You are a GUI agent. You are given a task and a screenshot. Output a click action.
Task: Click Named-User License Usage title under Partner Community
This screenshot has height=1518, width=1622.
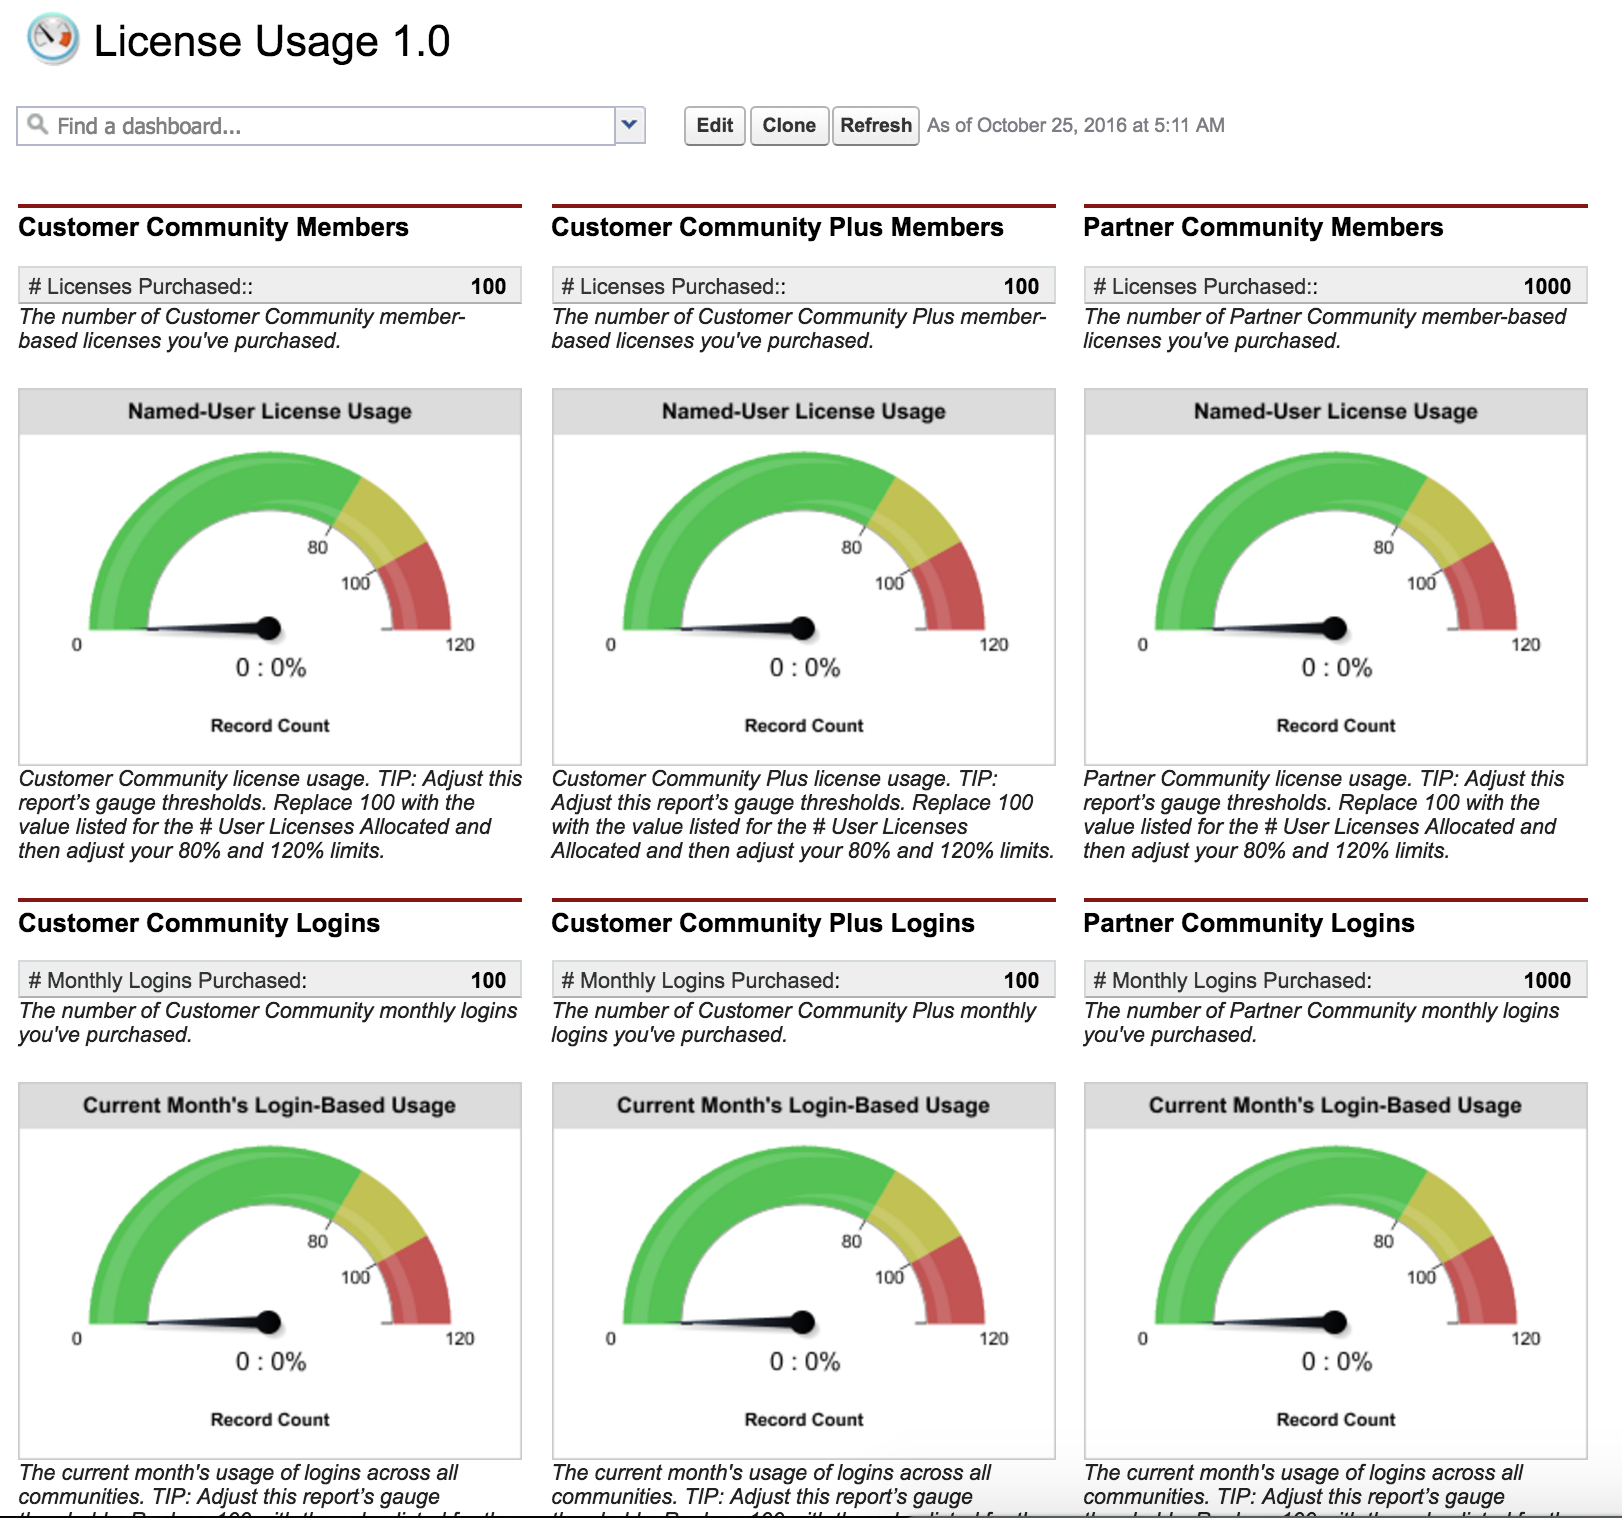point(1335,411)
